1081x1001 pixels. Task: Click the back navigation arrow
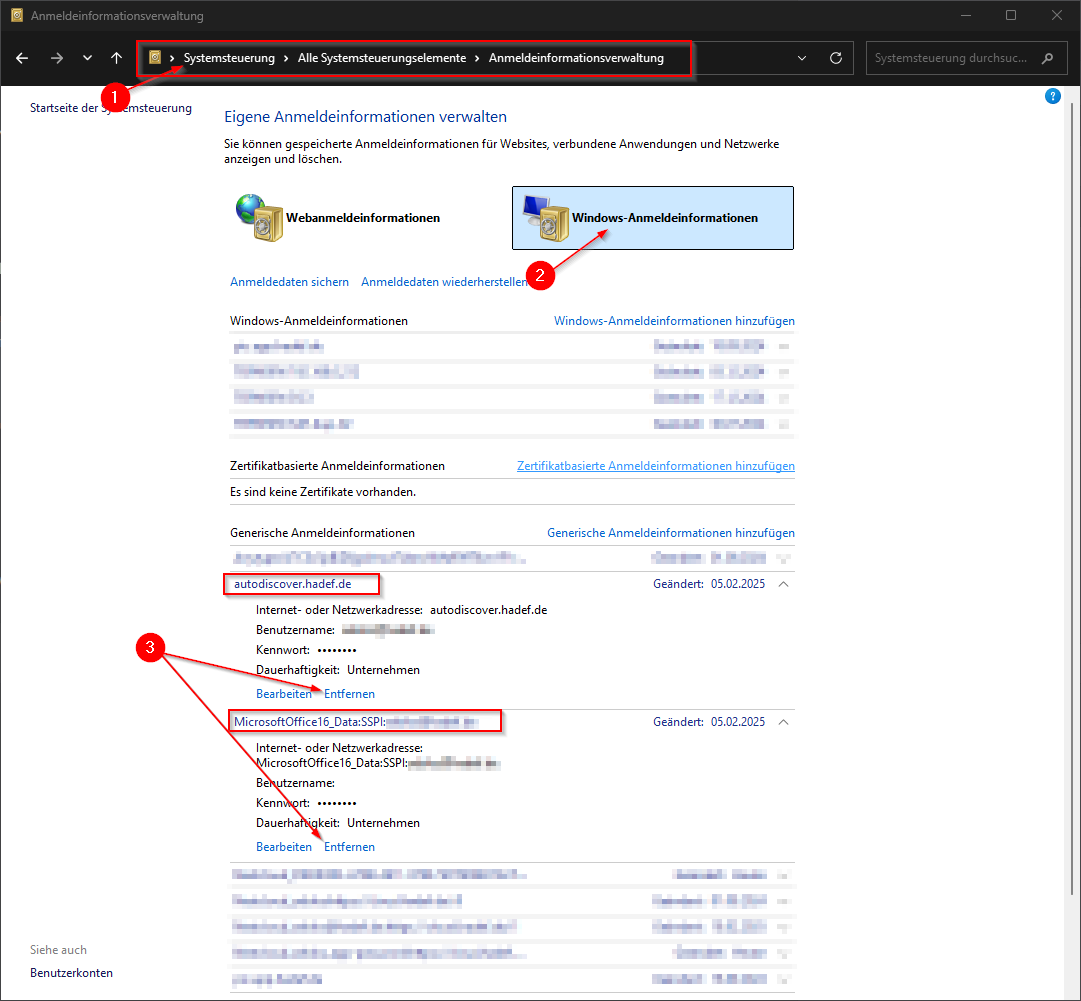[x=22, y=58]
